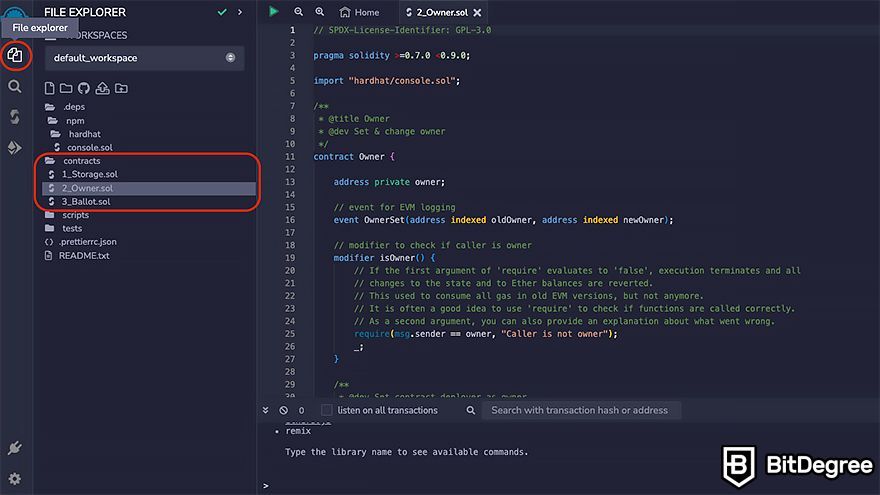Click the require(msg.sender == owner) line
880x495 pixels.
click(x=485, y=334)
